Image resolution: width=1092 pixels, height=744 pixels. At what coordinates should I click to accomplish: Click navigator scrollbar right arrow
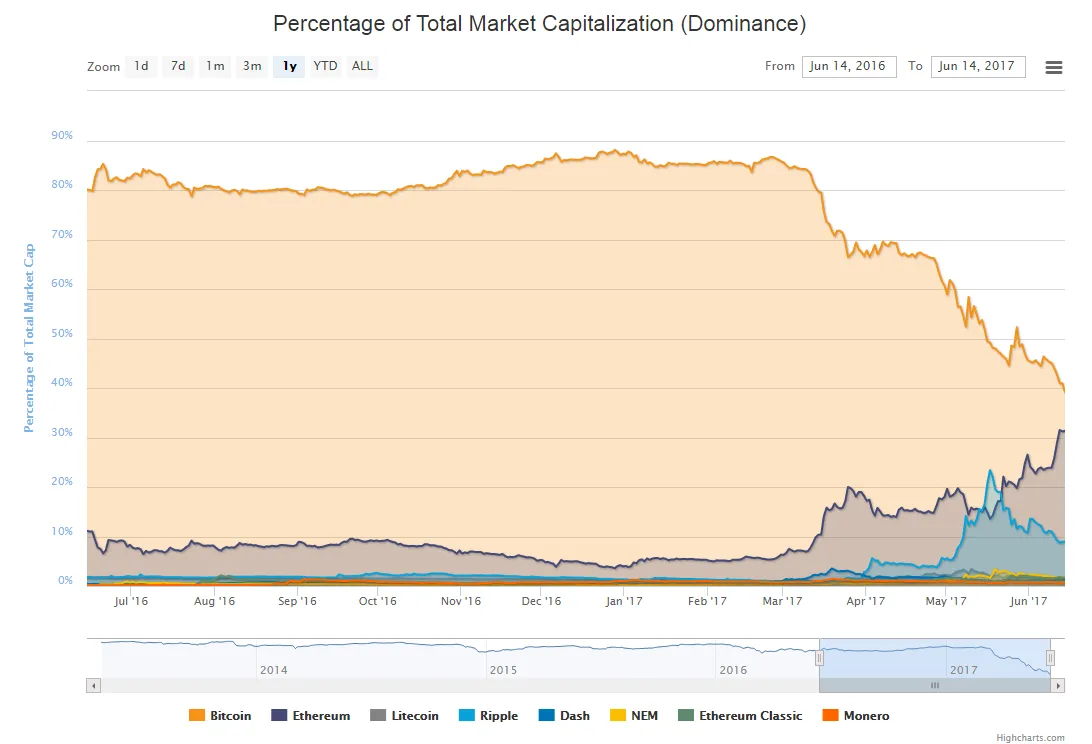(1058, 685)
